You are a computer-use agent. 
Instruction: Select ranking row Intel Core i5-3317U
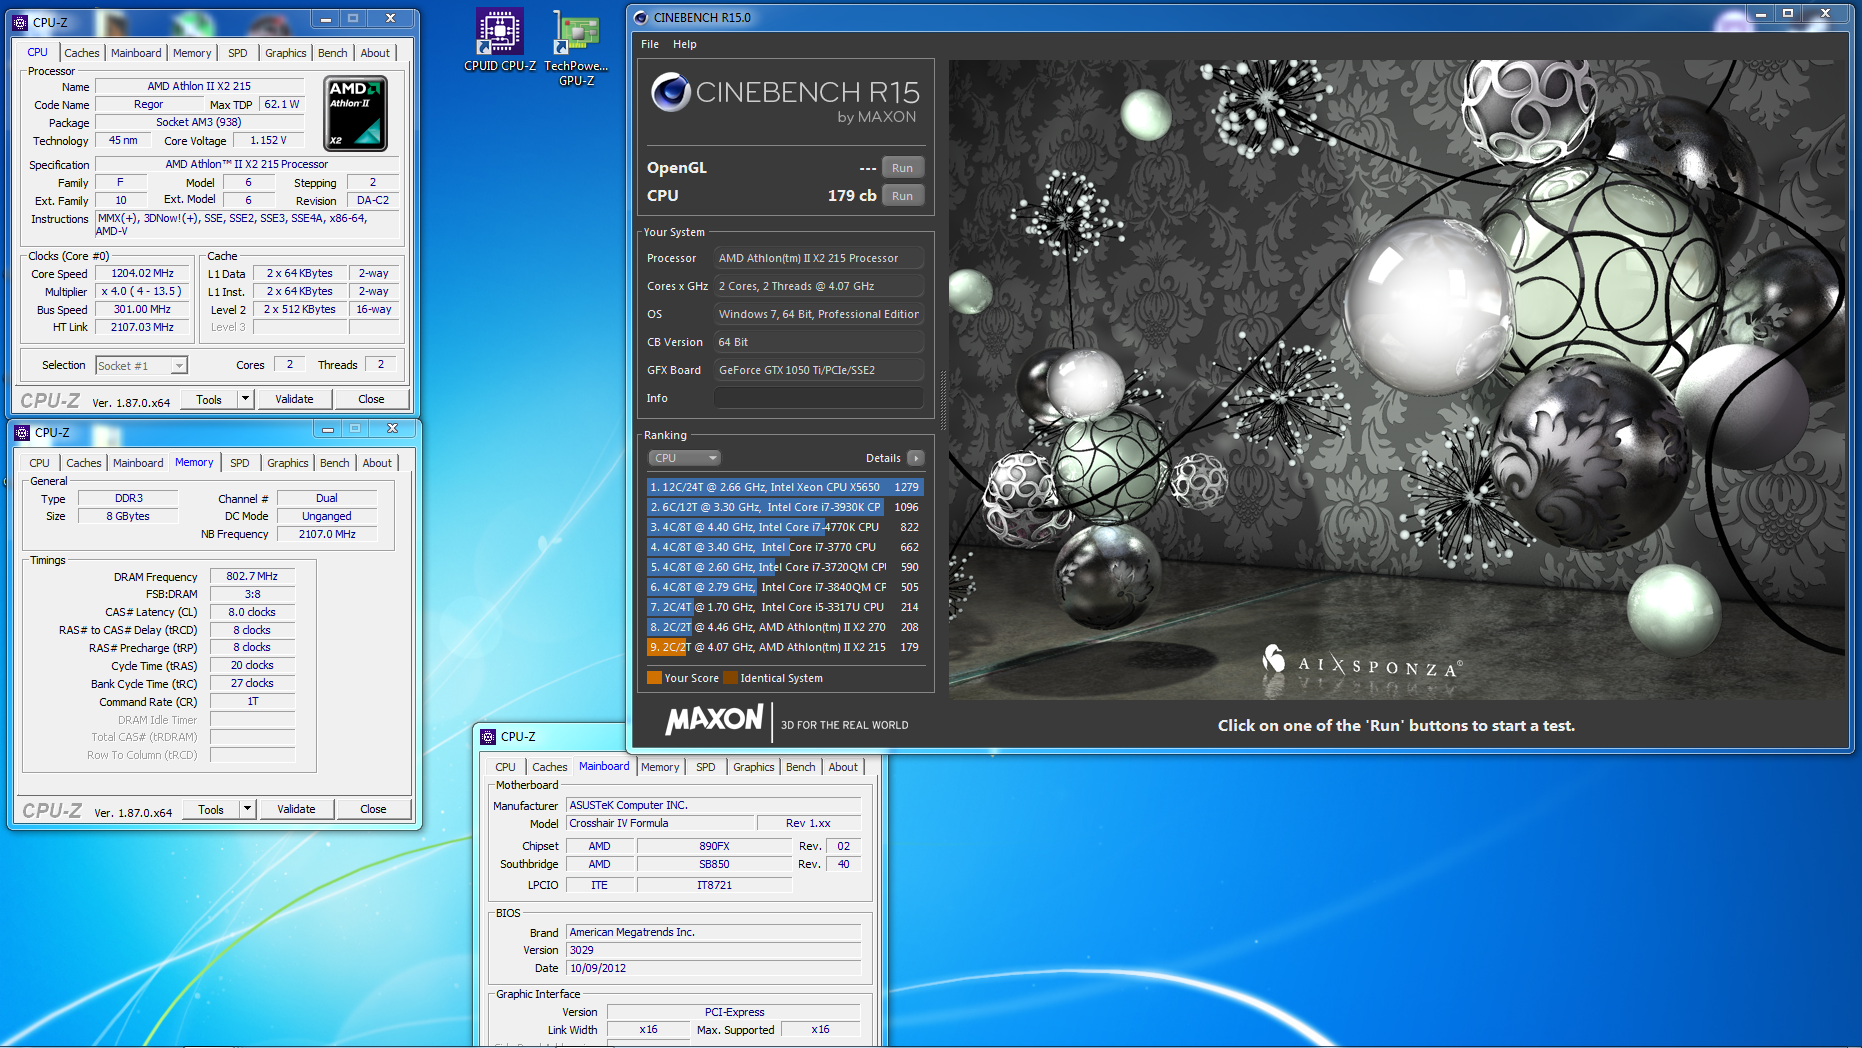point(785,607)
